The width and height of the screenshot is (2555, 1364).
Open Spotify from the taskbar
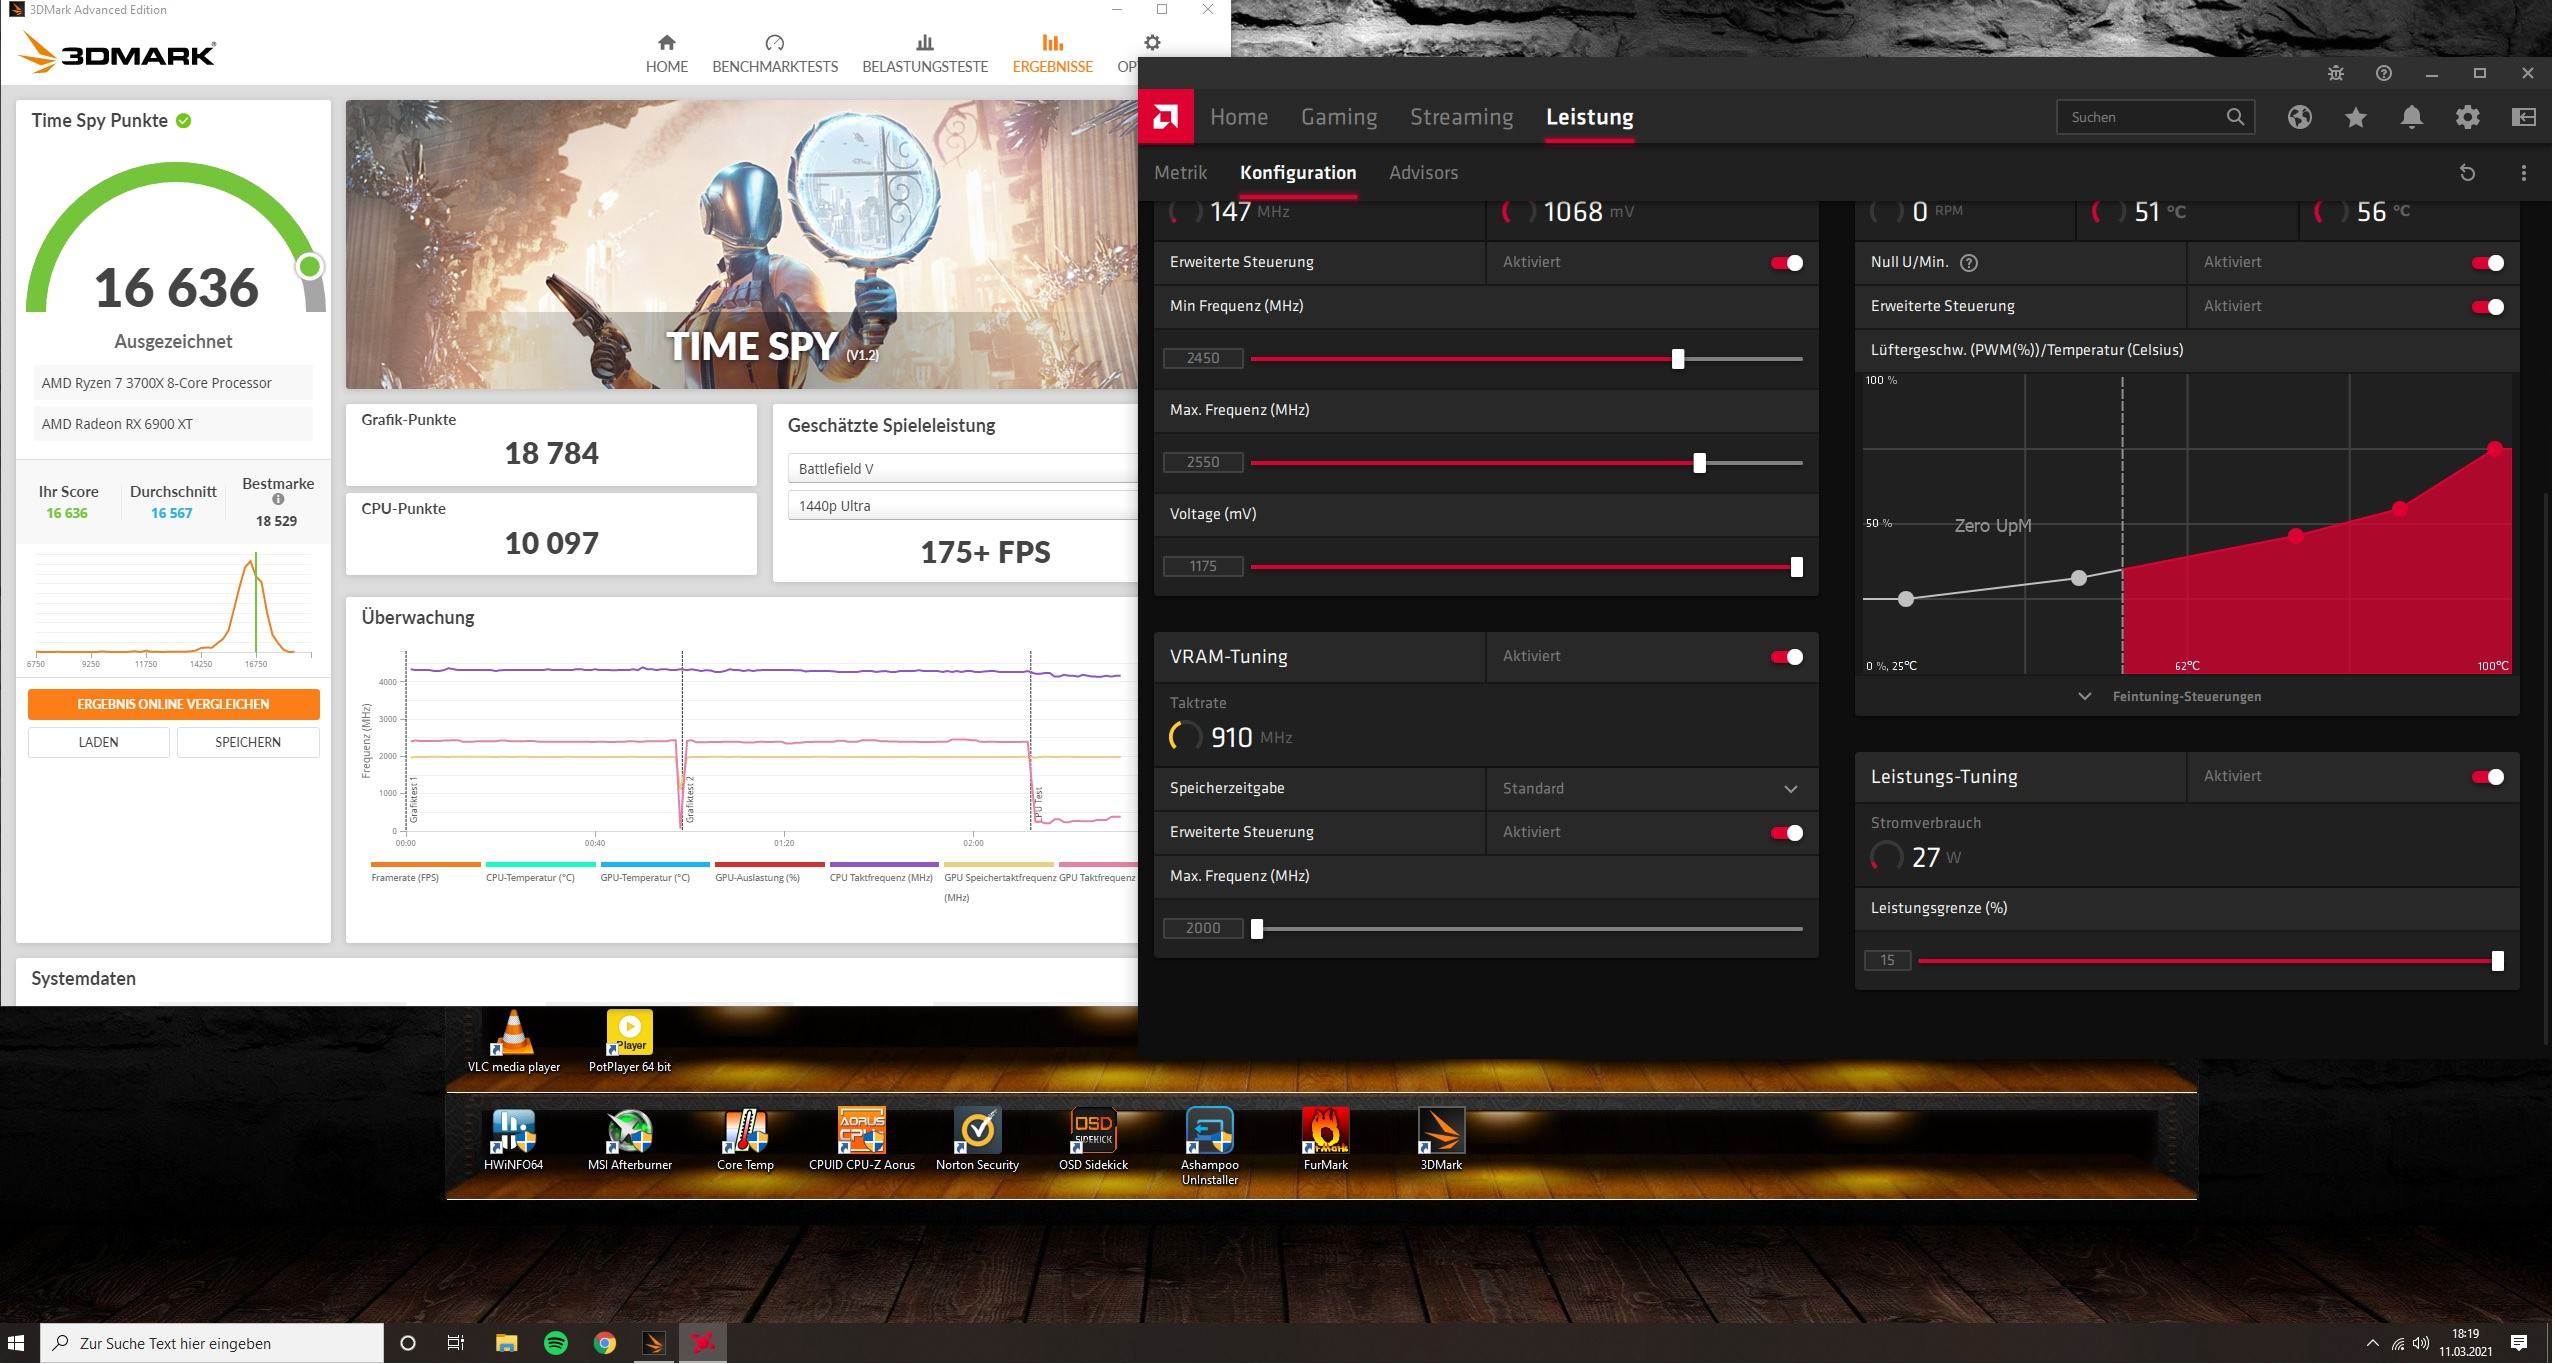click(x=556, y=1342)
